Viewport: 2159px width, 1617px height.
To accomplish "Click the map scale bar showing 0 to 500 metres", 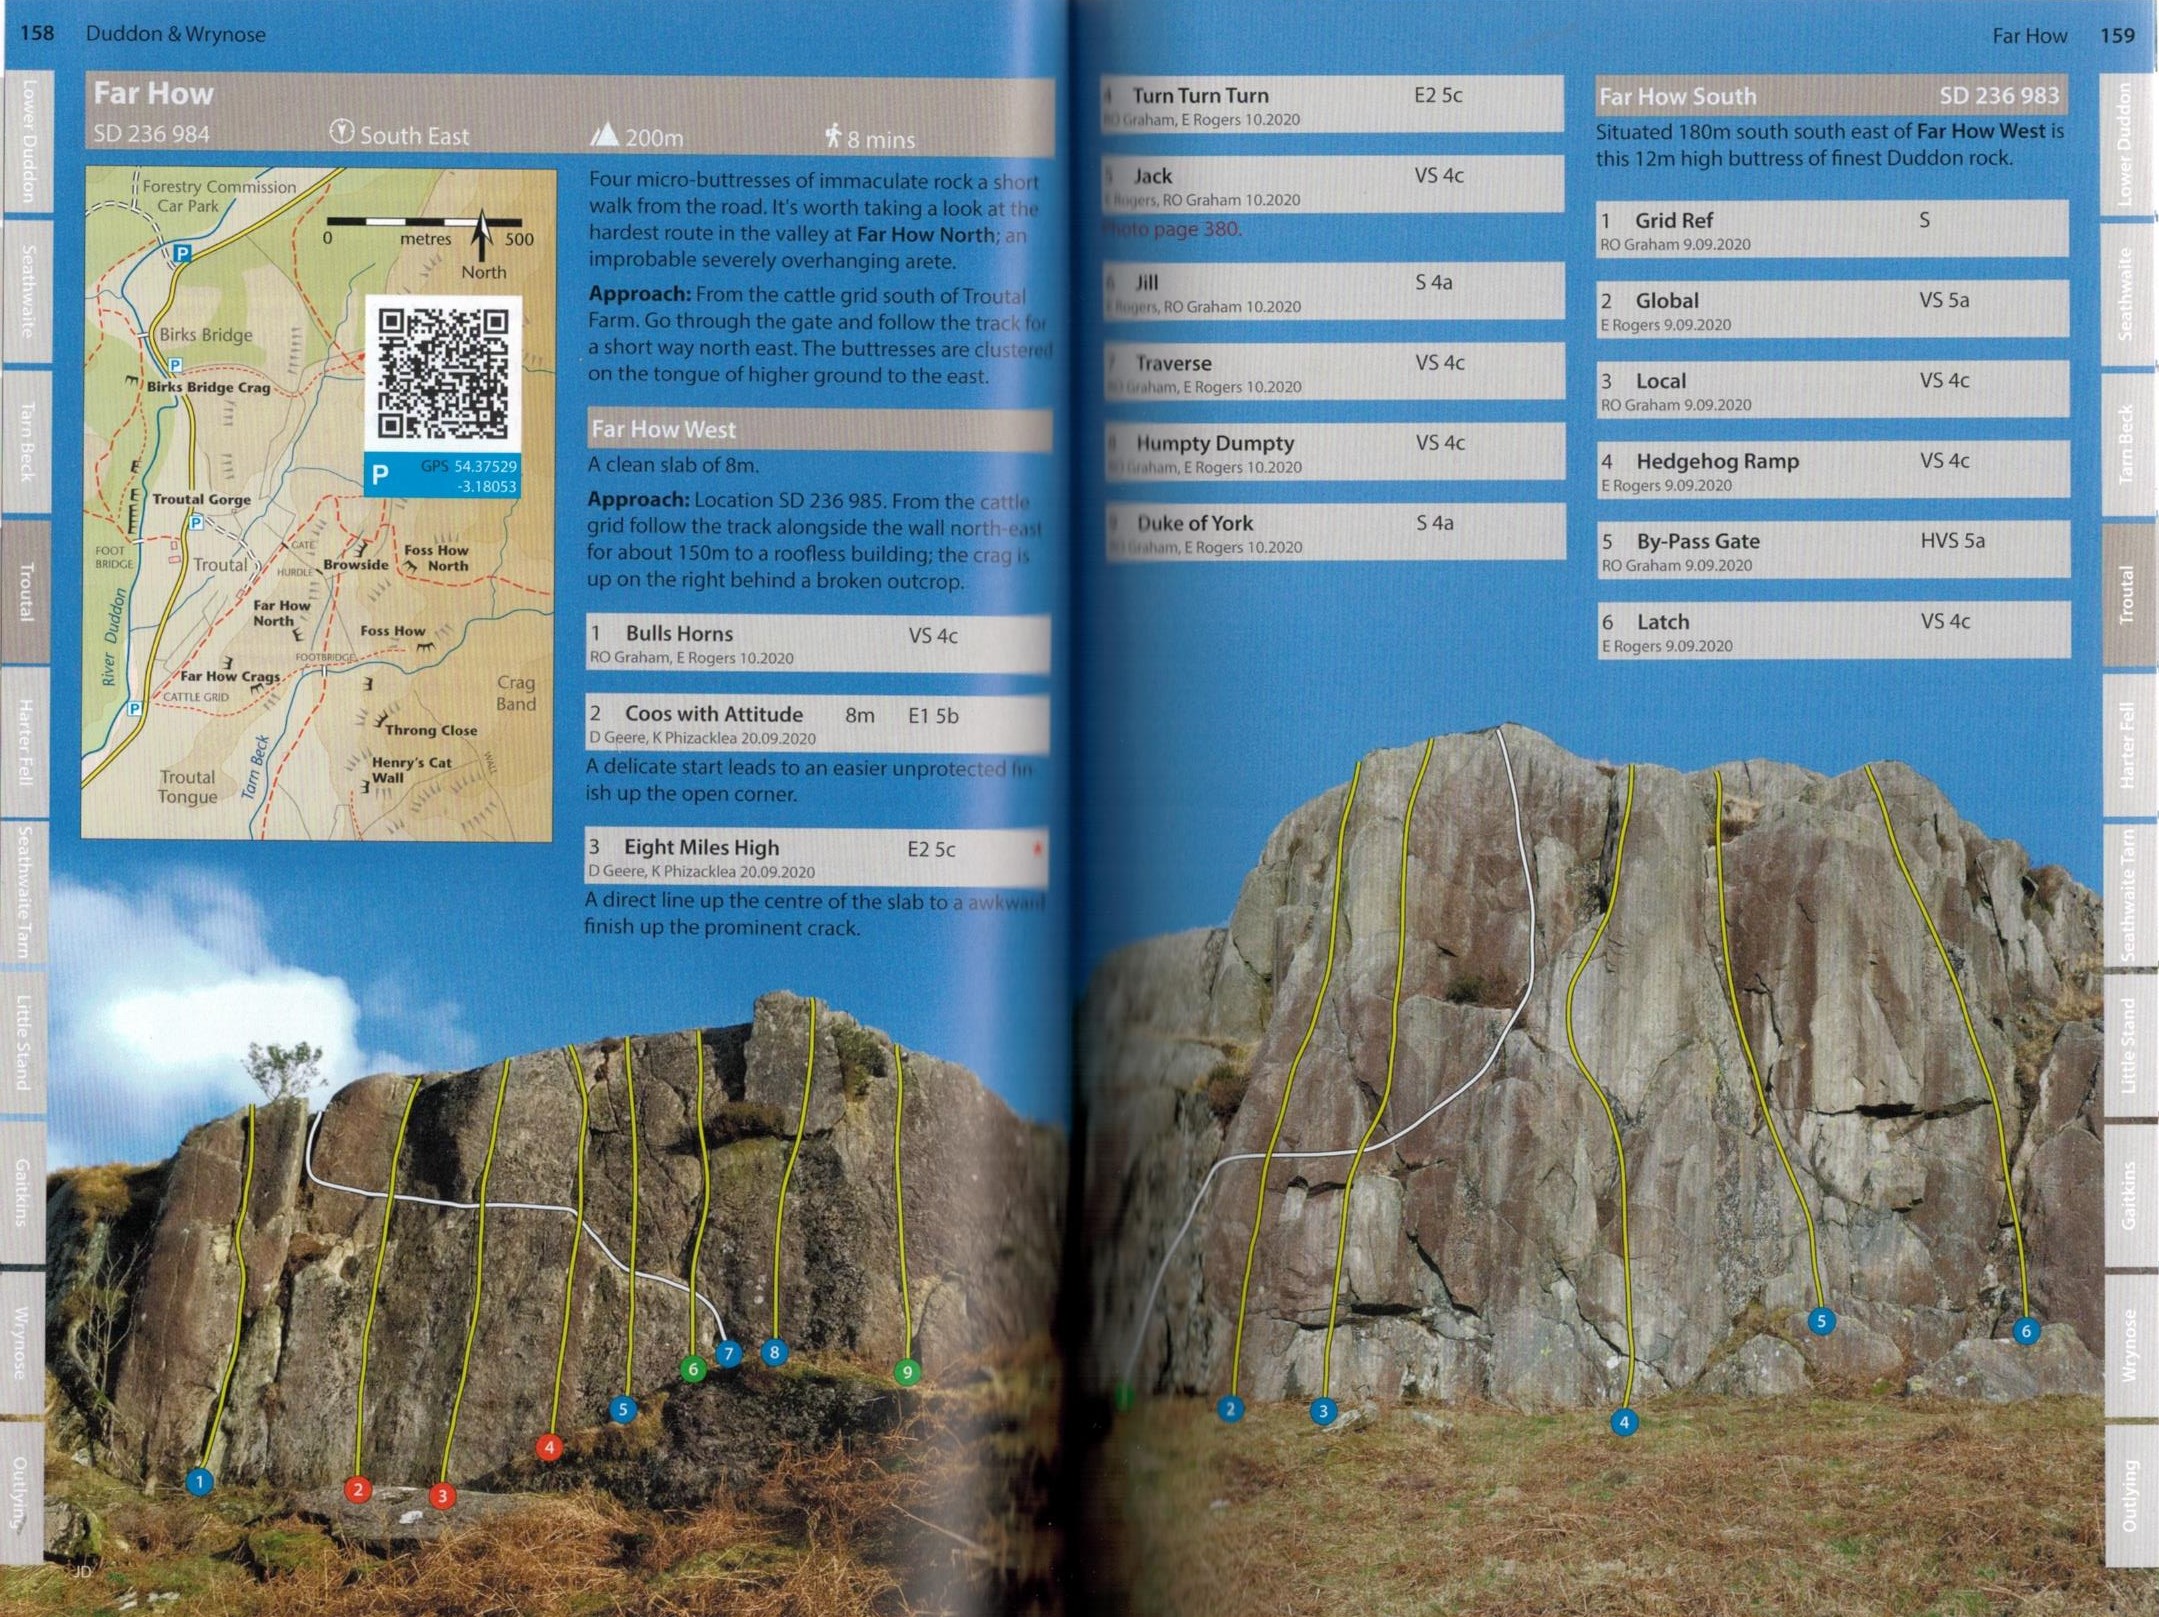I will click(x=424, y=221).
